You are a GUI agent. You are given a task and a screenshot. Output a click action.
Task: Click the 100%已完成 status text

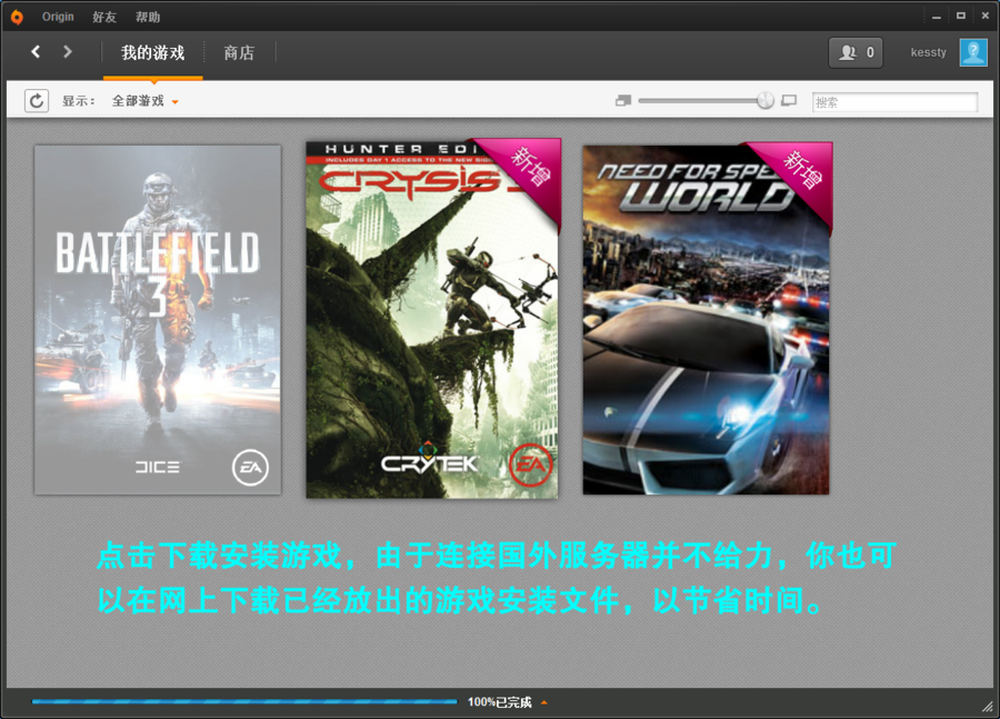[499, 702]
